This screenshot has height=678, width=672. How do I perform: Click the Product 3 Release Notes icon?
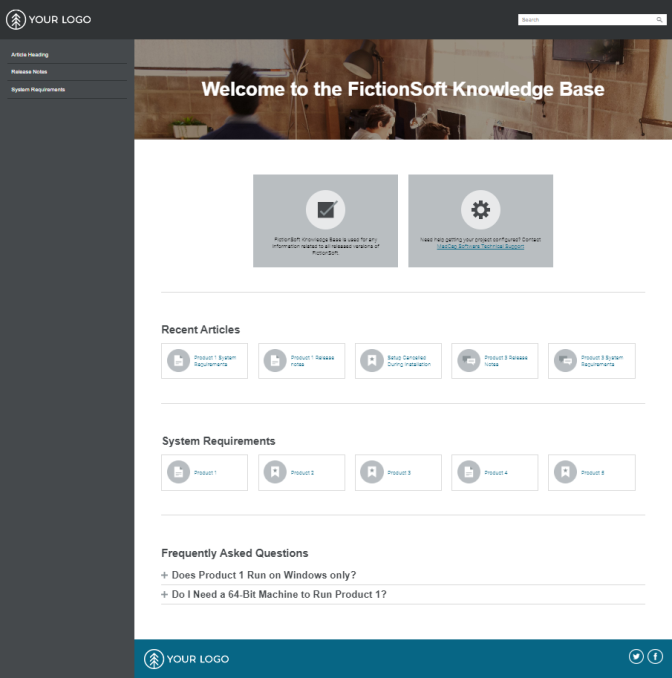(468, 361)
